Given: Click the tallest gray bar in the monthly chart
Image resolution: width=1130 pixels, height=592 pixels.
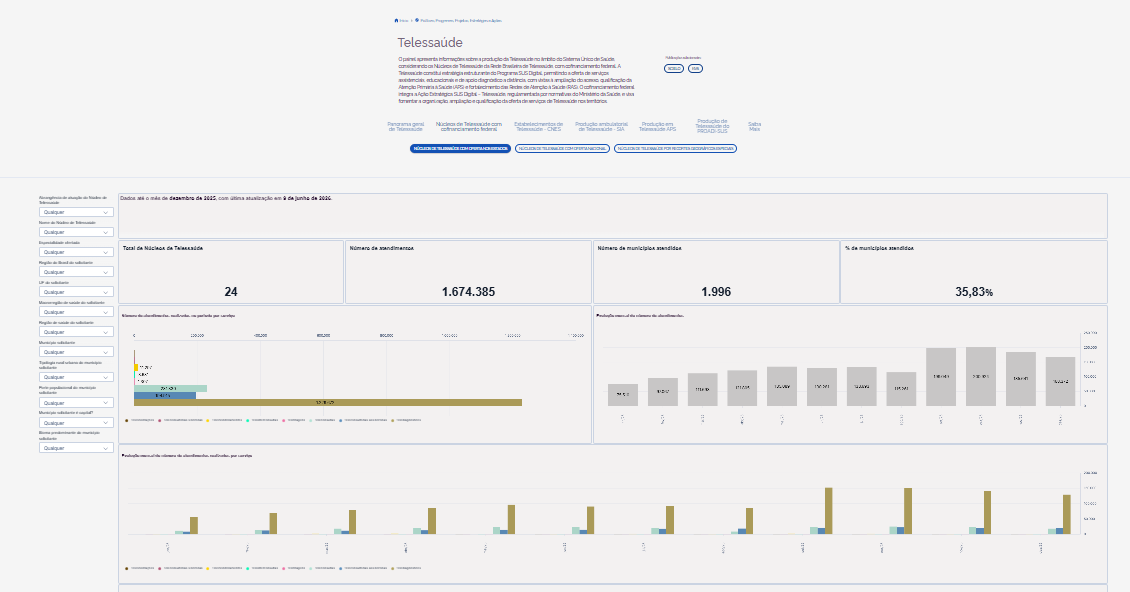Looking at the screenshot, I should pos(981,376).
